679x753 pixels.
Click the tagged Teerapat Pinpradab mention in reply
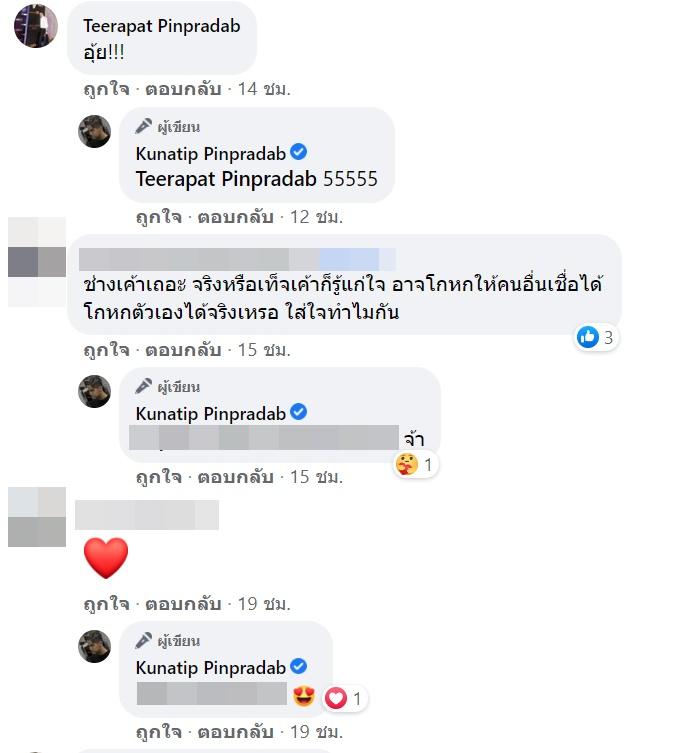[226, 179]
